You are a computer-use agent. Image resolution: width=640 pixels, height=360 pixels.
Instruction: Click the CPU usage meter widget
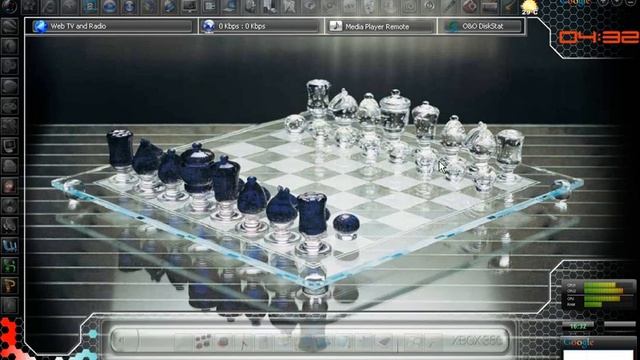point(599,294)
